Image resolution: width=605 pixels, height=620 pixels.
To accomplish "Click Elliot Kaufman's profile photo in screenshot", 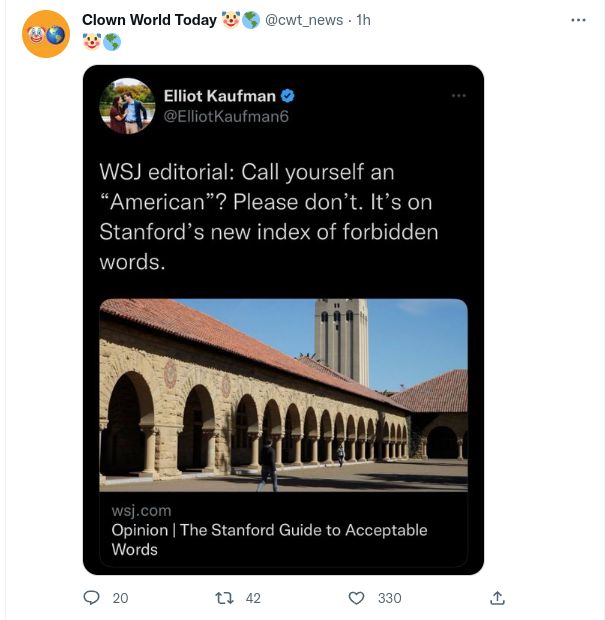I will [x=127, y=105].
